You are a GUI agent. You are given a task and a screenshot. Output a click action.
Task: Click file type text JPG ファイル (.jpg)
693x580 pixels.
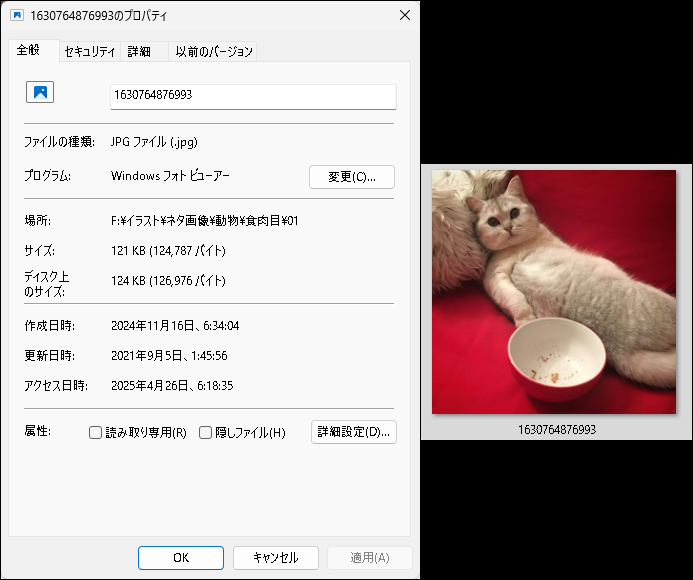coord(154,142)
